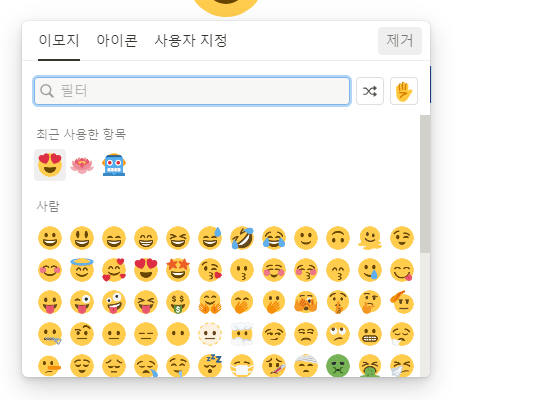Open the 사용자 지정 tab
The height and width of the screenshot is (400, 560).
(190, 40)
